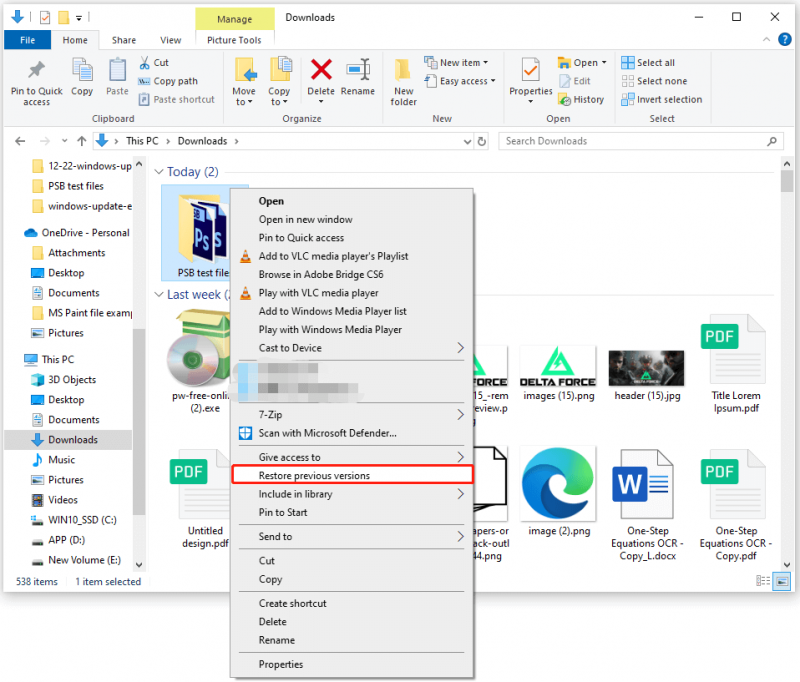This screenshot has width=800, height=682.
Task: Click the Cut scissors icon in ribbon
Action: pos(144,63)
